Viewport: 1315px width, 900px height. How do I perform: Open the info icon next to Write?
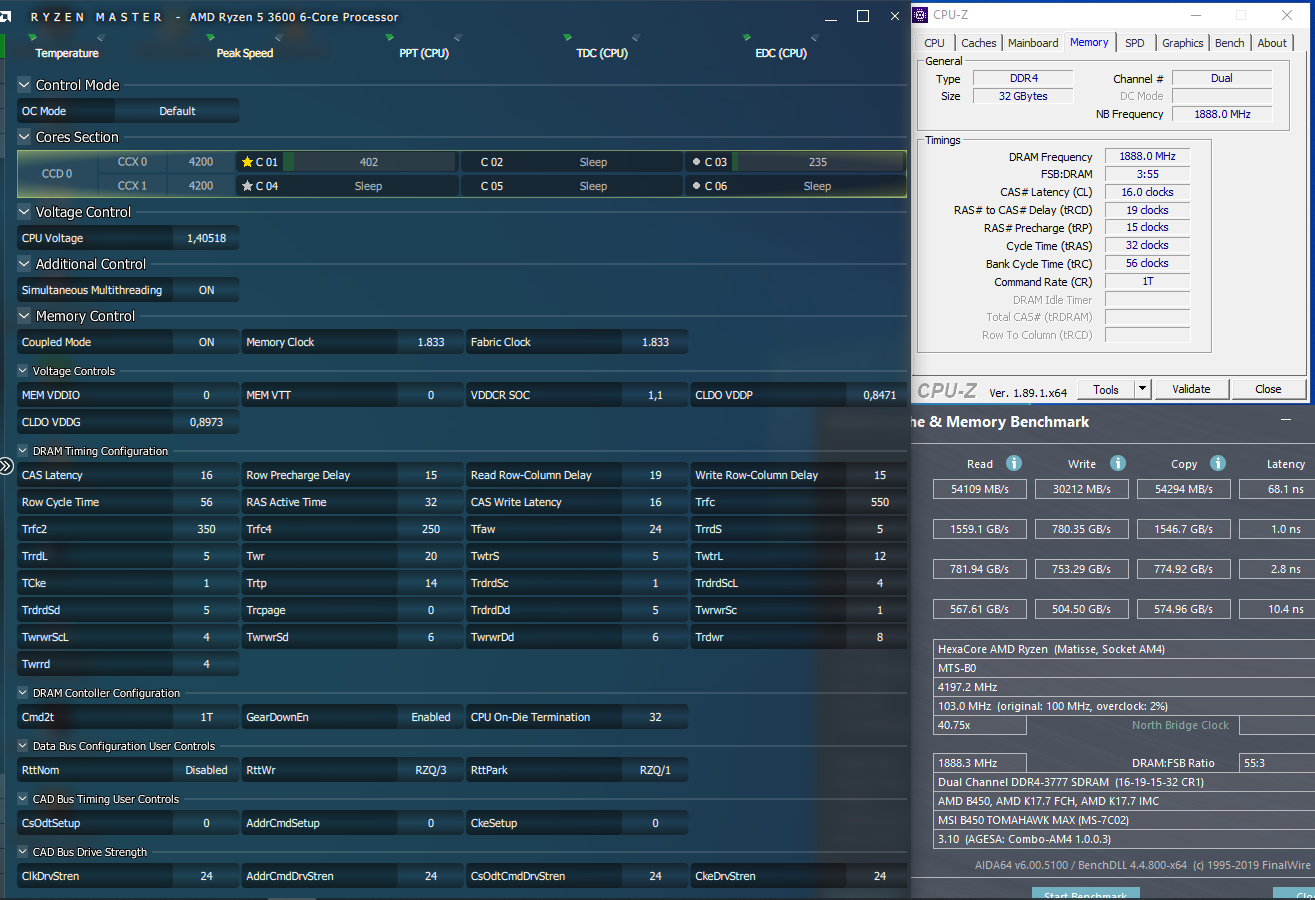1118,463
